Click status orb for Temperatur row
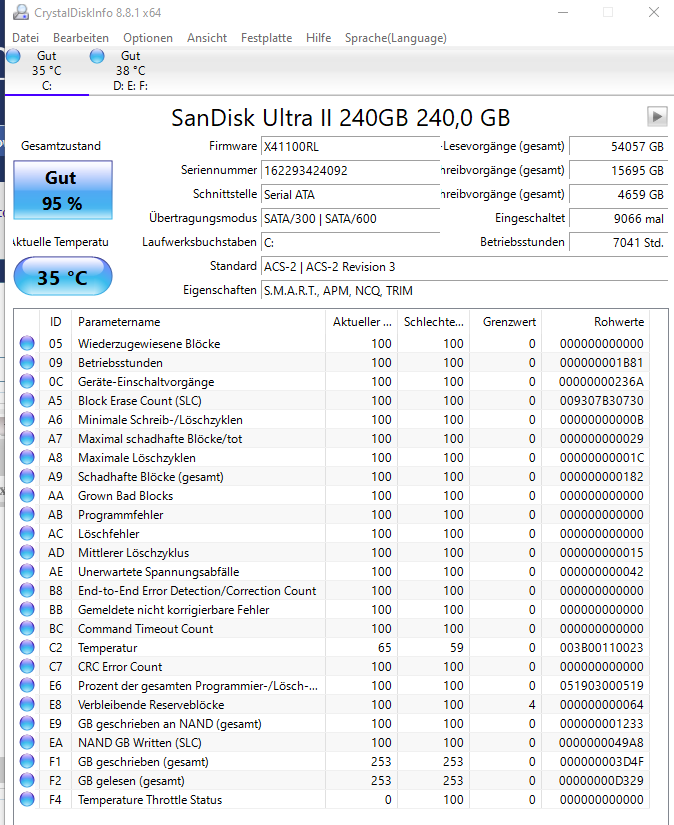The height and width of the screenshot is (825, 674). (27, 647)
